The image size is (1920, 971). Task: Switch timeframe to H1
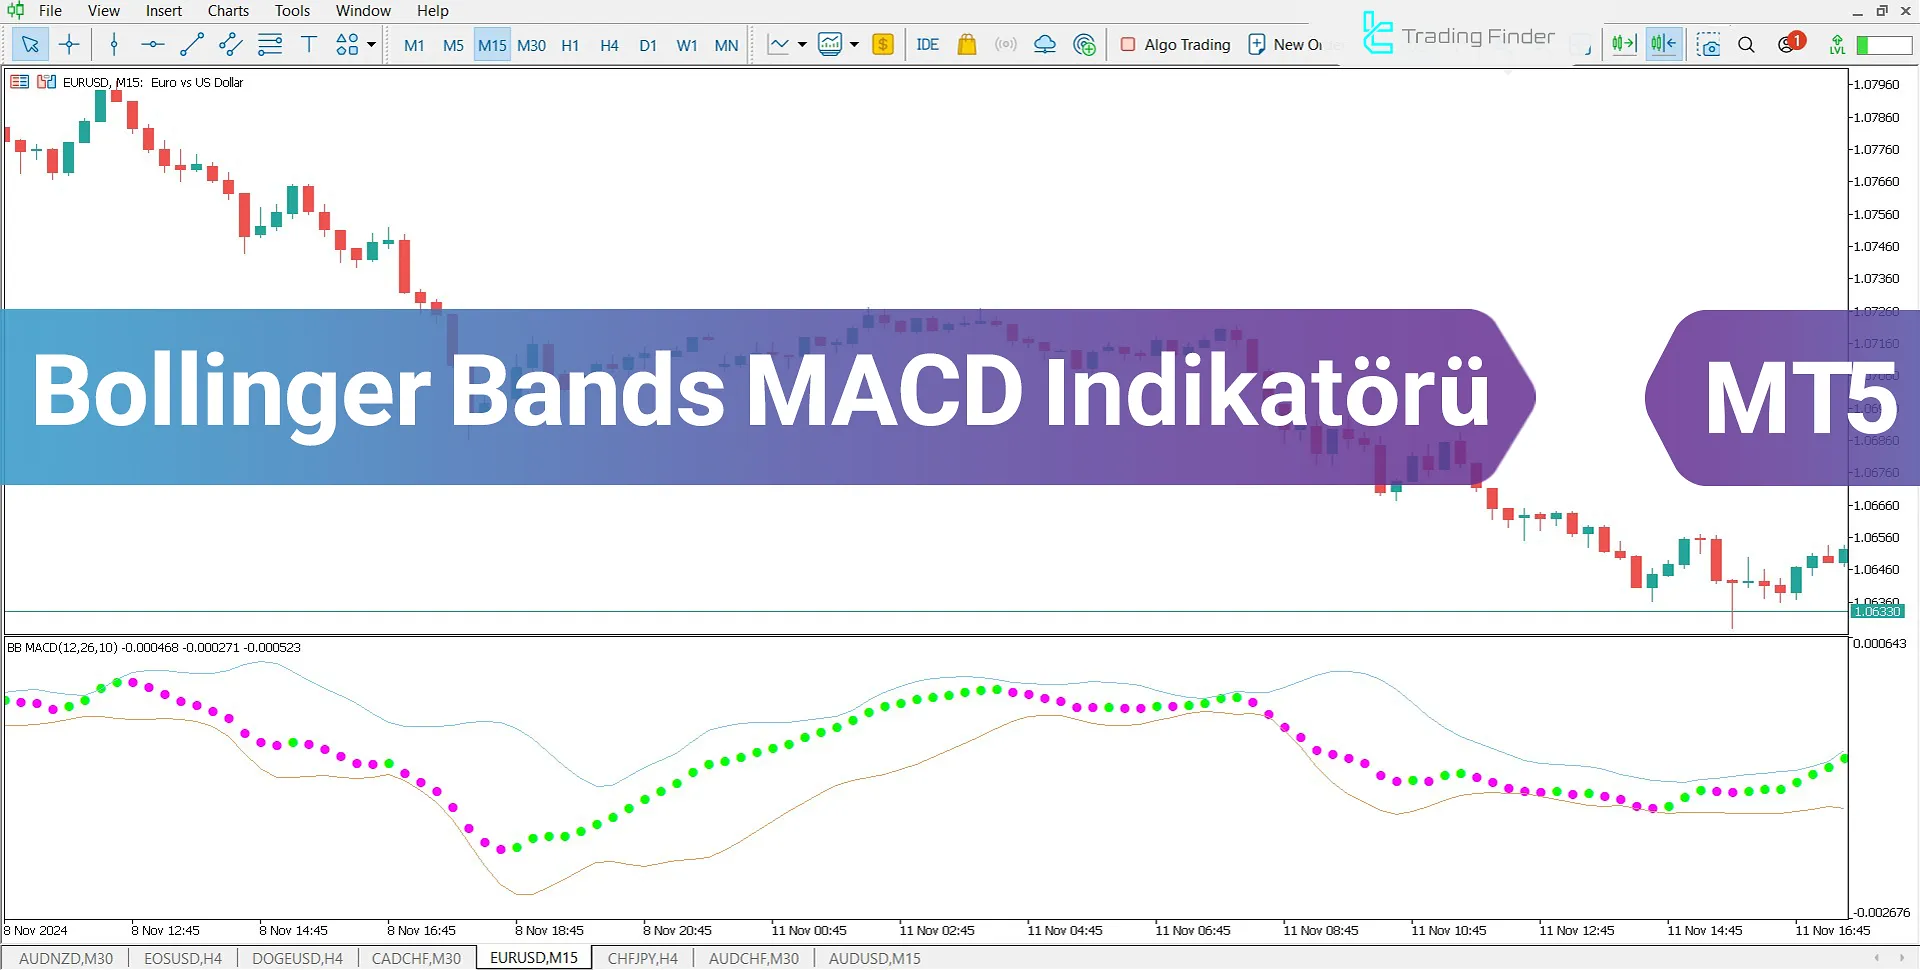(570, 44)
